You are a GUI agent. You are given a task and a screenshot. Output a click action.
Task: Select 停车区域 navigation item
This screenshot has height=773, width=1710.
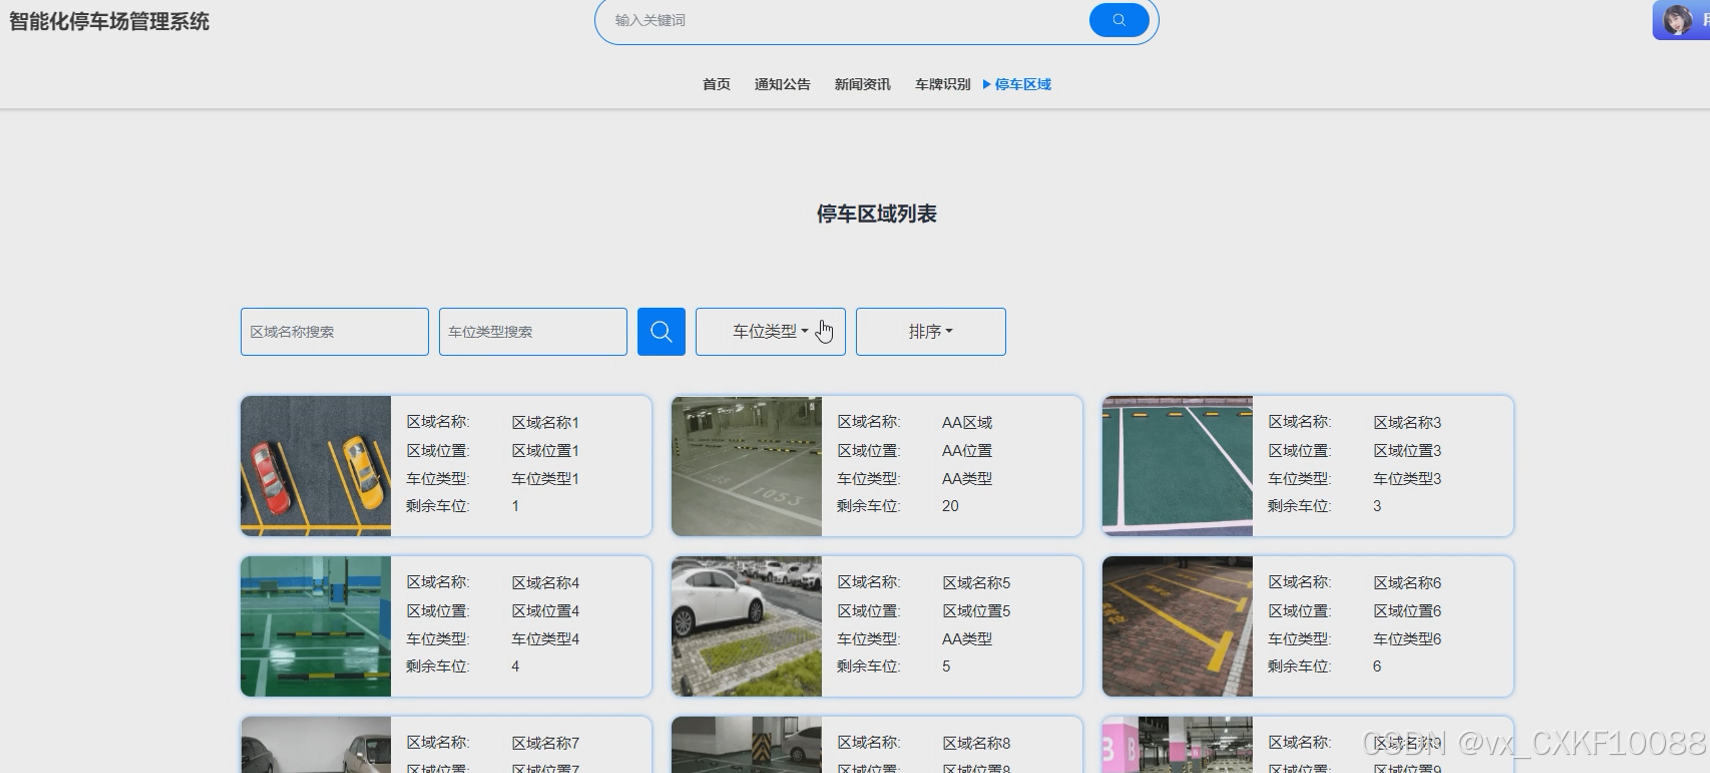[1022, 84]
